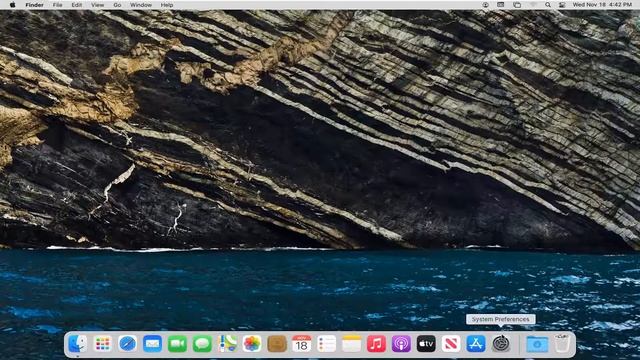Open Contacts in the Dock
The width and height of the screenshot is (640, 360).
(x=277, y=344)
